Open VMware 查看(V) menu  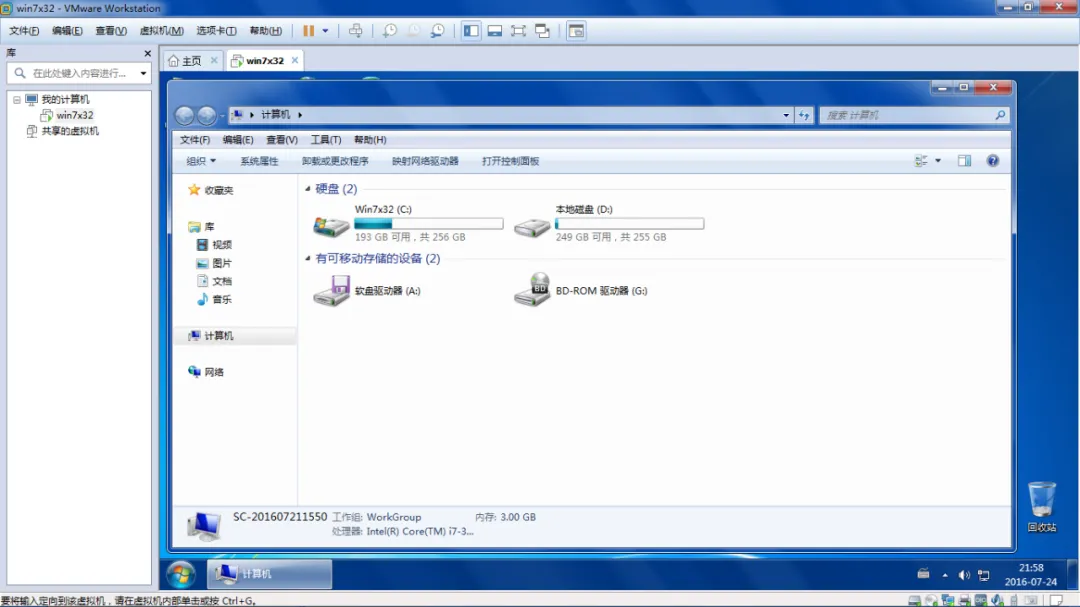click(x=110, y=31)
